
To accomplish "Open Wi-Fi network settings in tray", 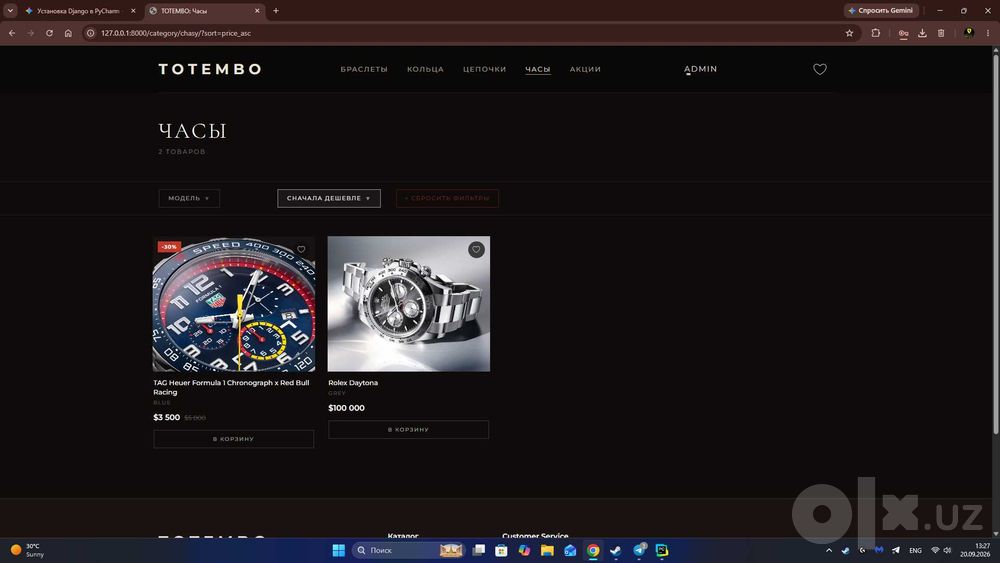I will pos(935,550).
